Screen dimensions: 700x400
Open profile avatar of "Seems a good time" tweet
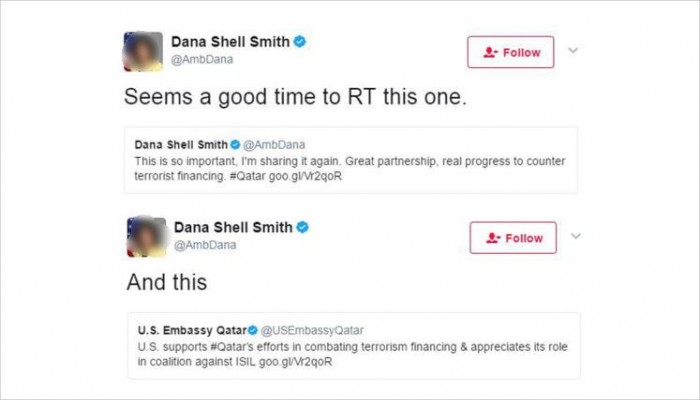point(142,52)
